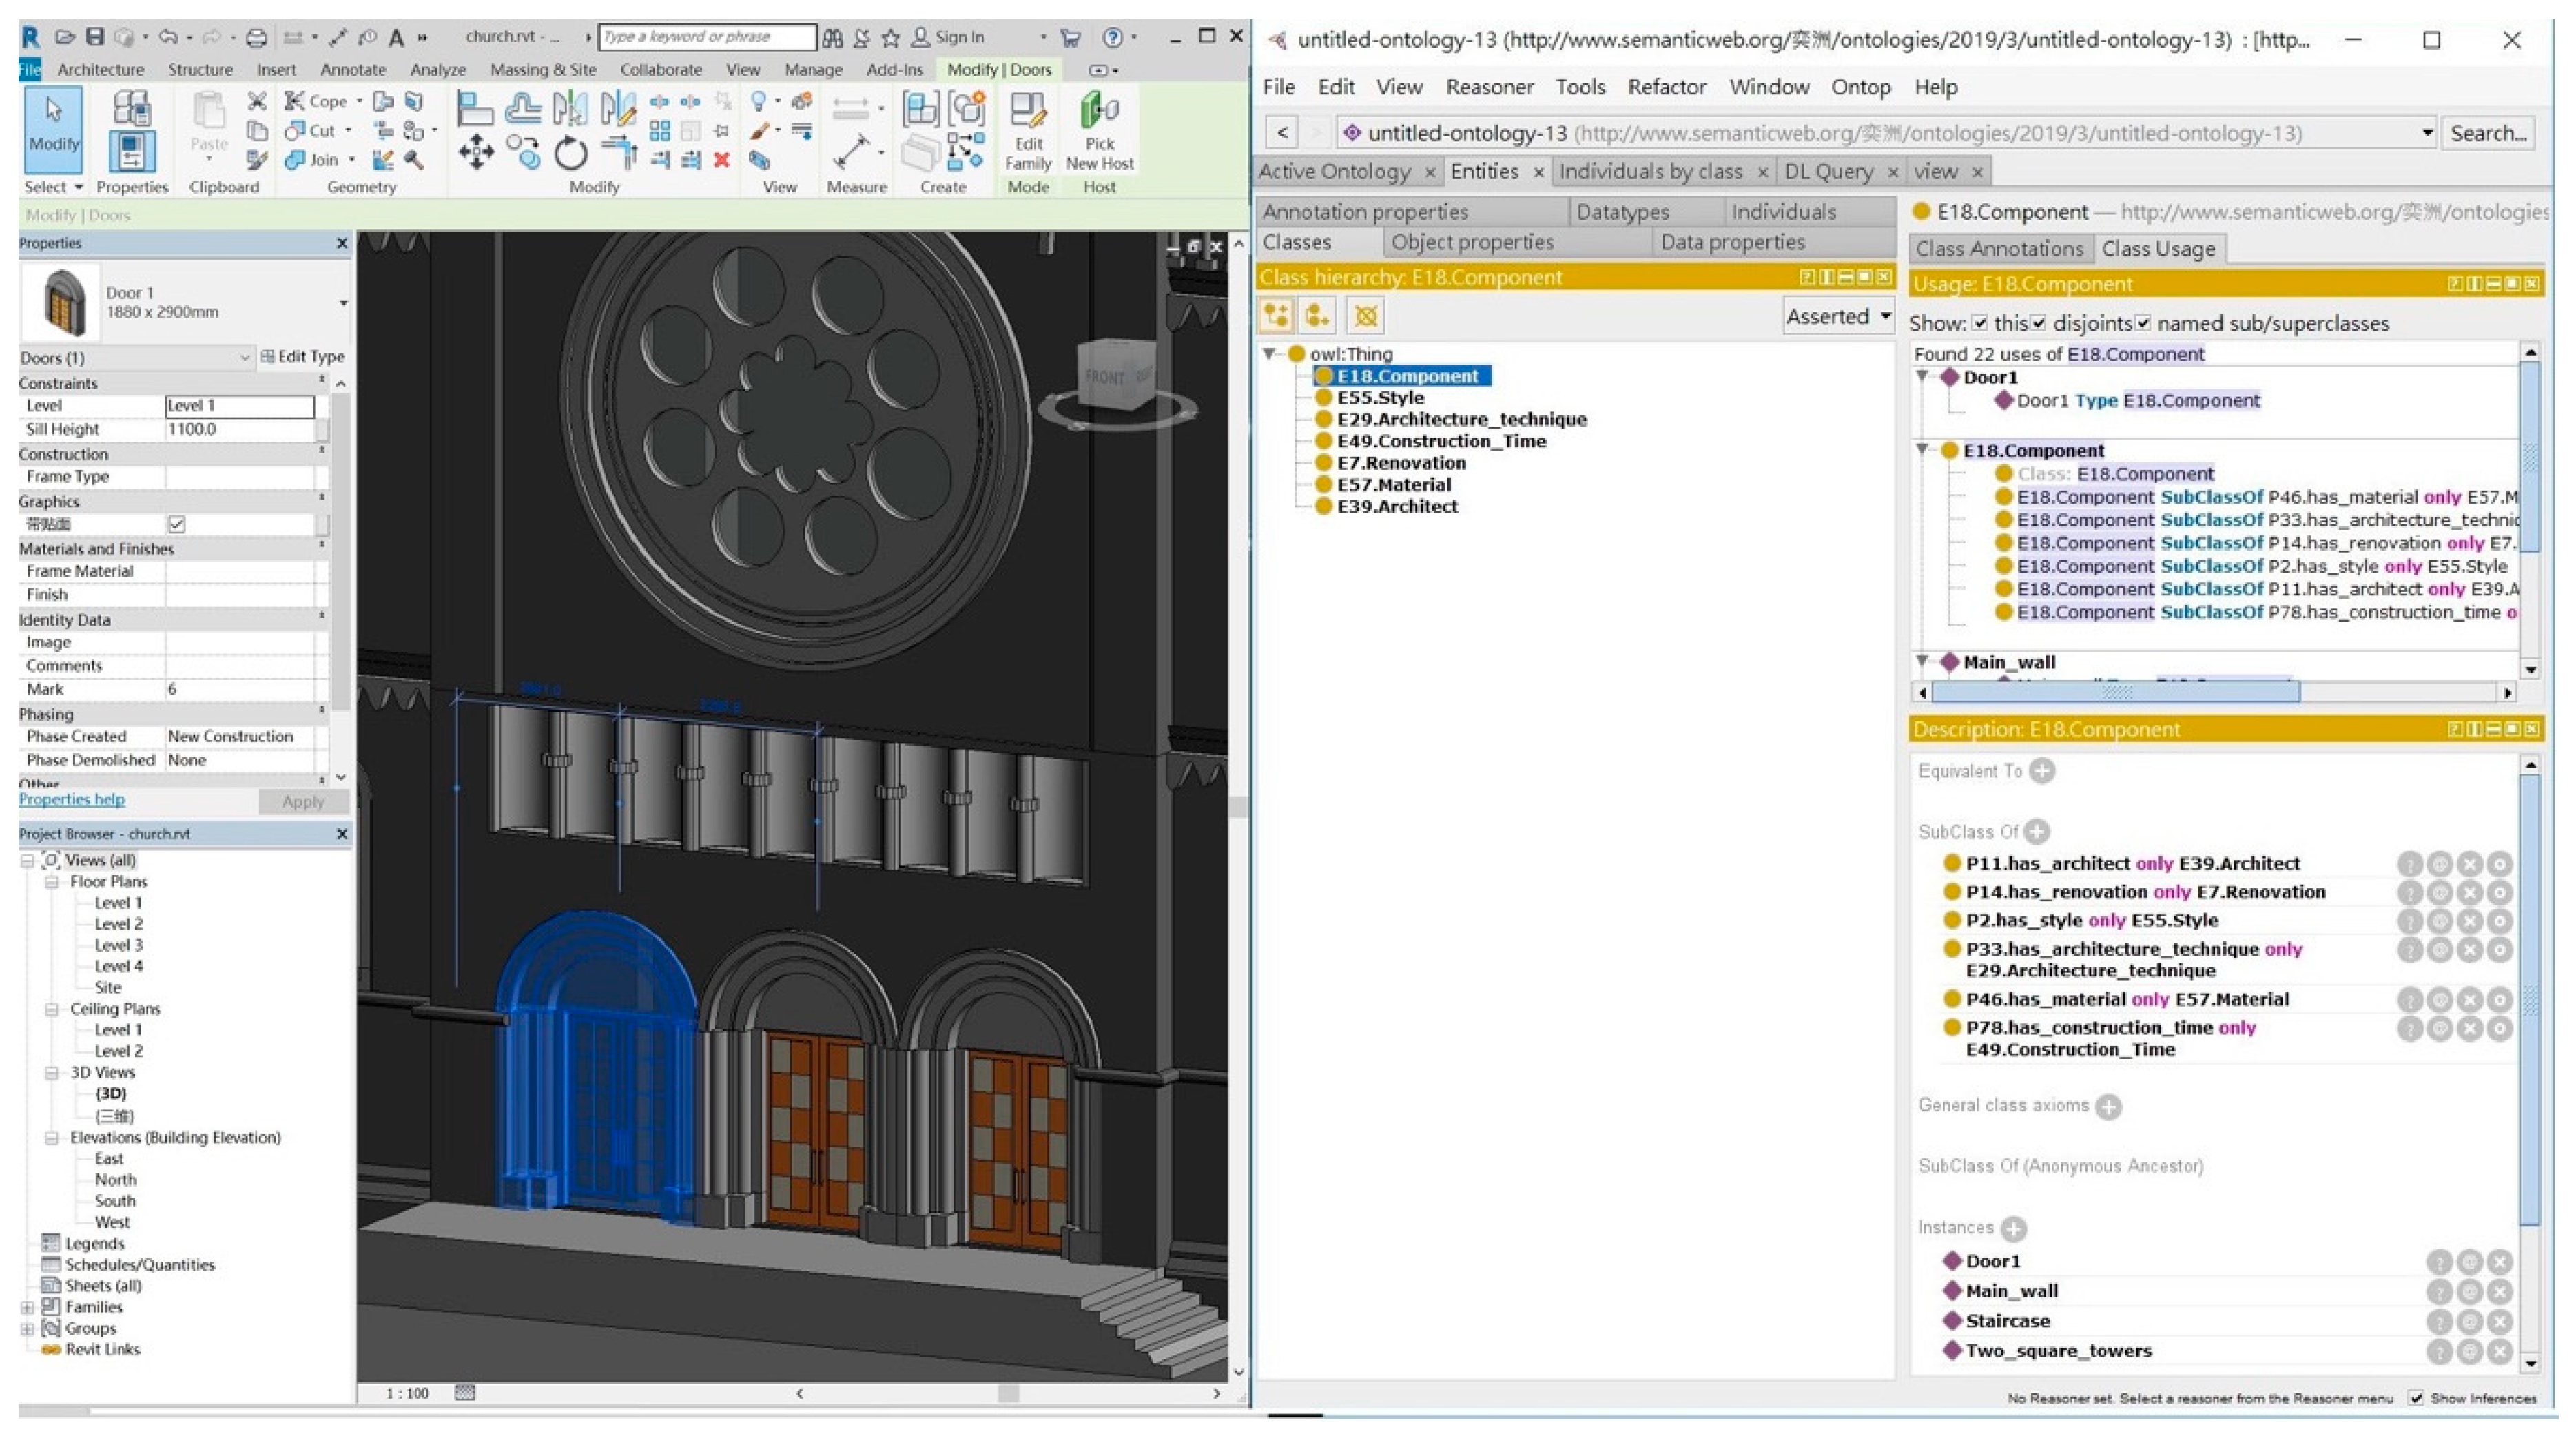The width and height of the screenshot is (2576, 1447).
Task: Click the Edit Type button
Action: (x=303, y=357)
